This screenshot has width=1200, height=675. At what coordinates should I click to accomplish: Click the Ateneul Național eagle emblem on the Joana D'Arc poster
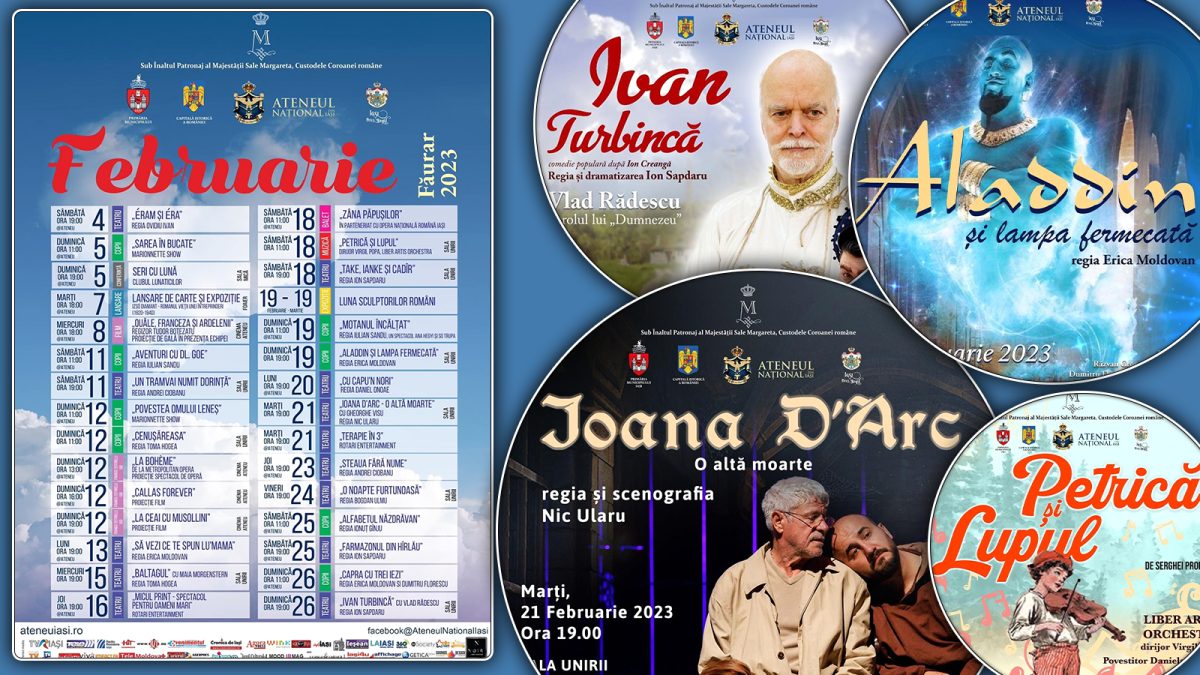(737, 364)
